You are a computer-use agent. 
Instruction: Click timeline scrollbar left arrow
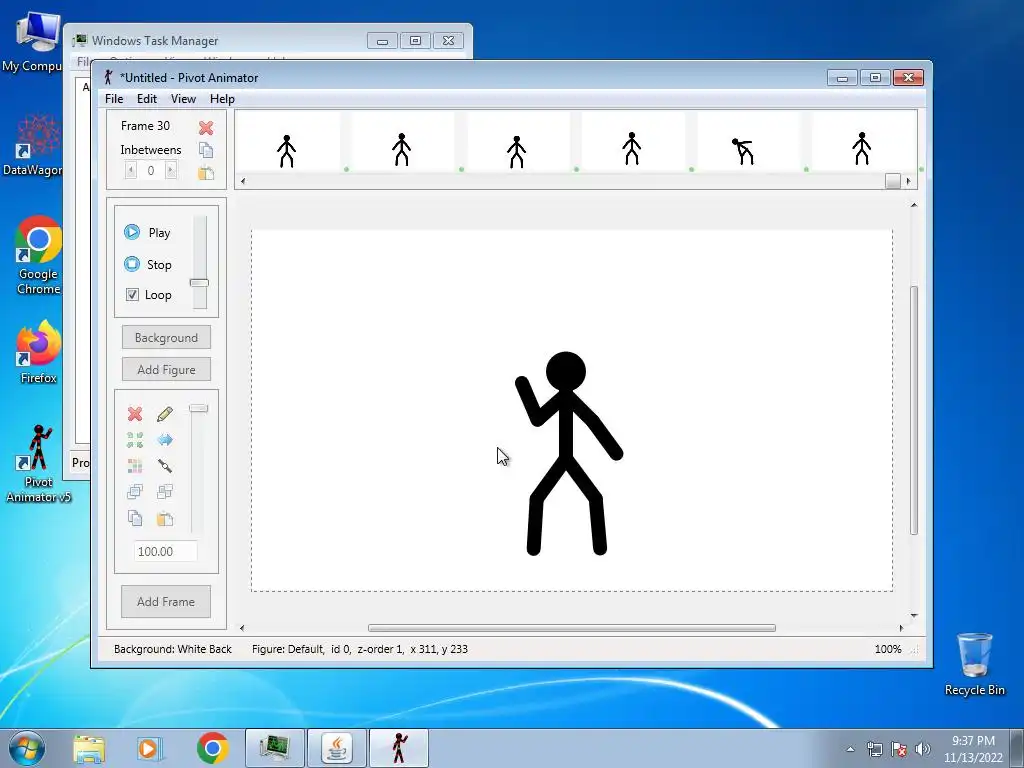pyautogui.click(x=243, y=181)
